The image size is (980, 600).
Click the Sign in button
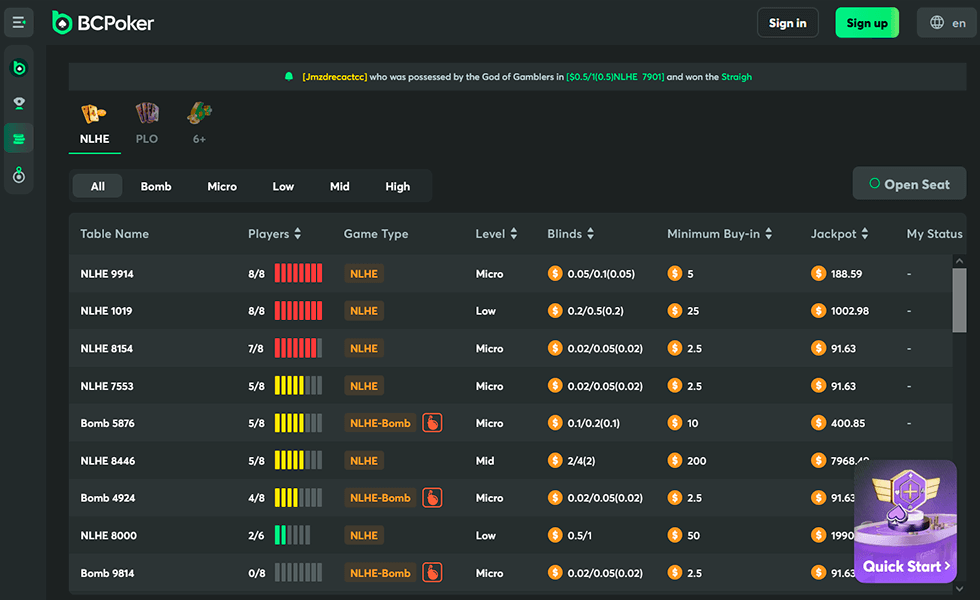coord(788,22)
